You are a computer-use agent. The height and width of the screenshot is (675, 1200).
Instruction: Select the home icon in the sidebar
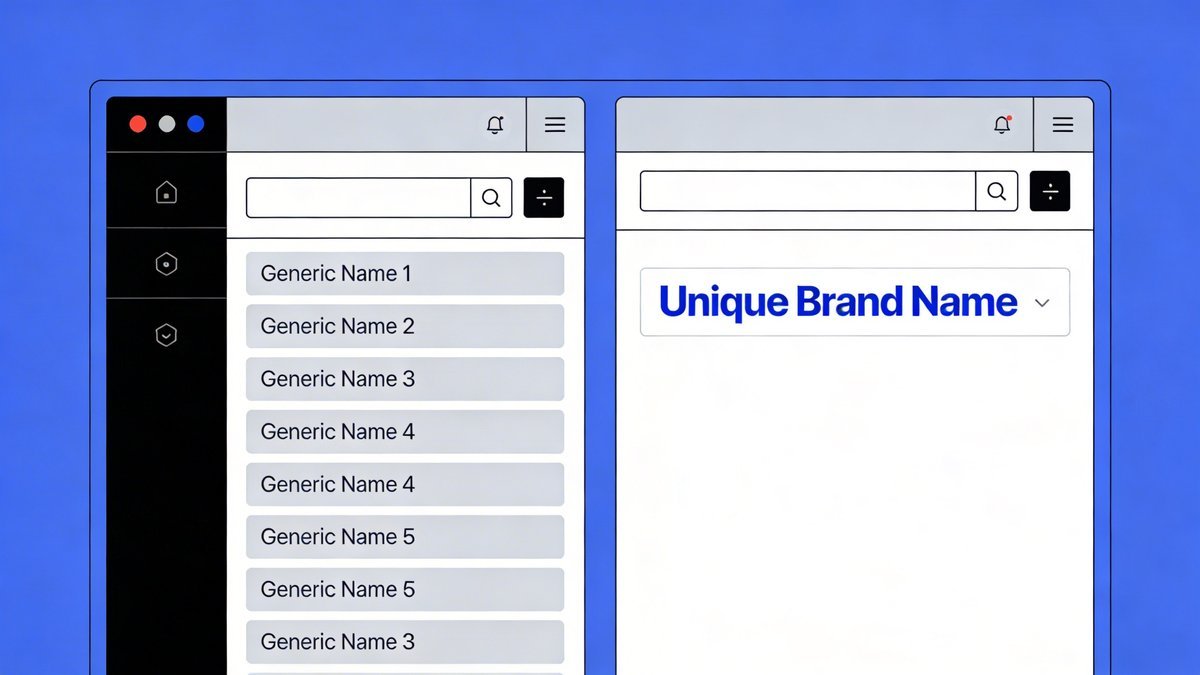tap(166, 191)
